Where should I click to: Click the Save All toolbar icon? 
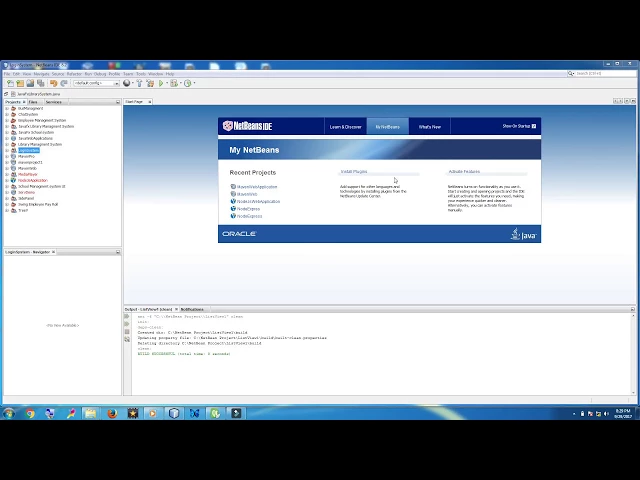click(x=41, y=83)
